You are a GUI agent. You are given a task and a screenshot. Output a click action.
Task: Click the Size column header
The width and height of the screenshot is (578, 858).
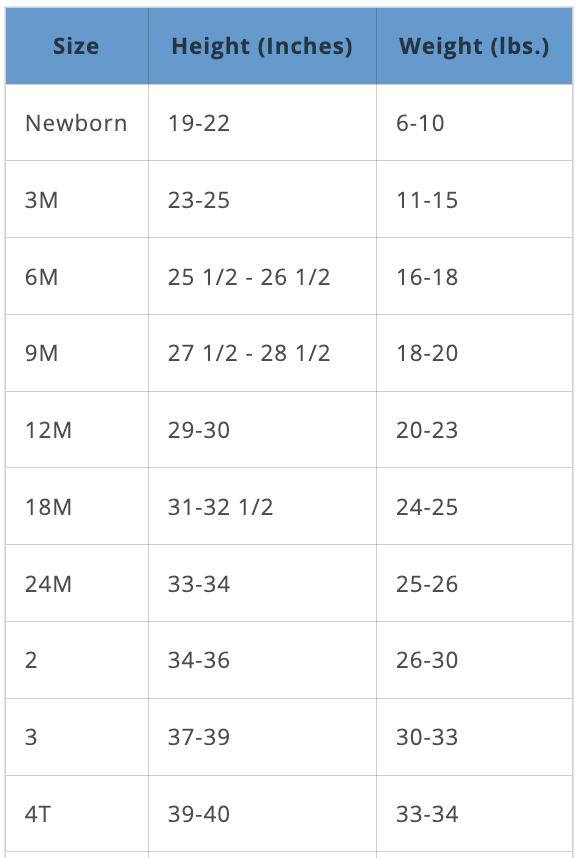tap(77, 46)
